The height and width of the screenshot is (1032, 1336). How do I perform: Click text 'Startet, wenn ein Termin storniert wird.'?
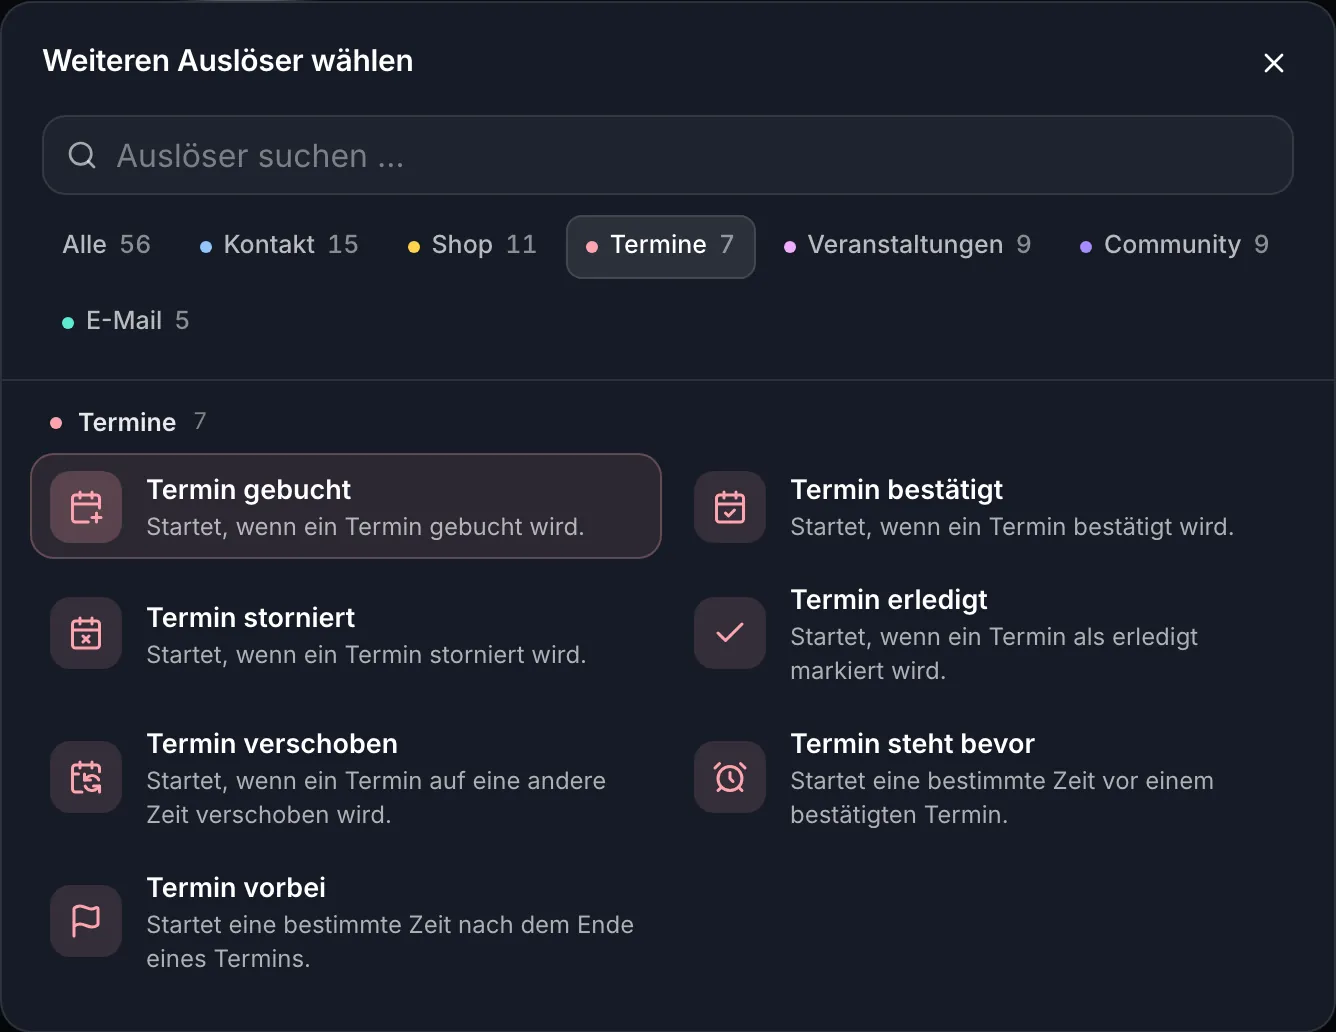point(366,655)
